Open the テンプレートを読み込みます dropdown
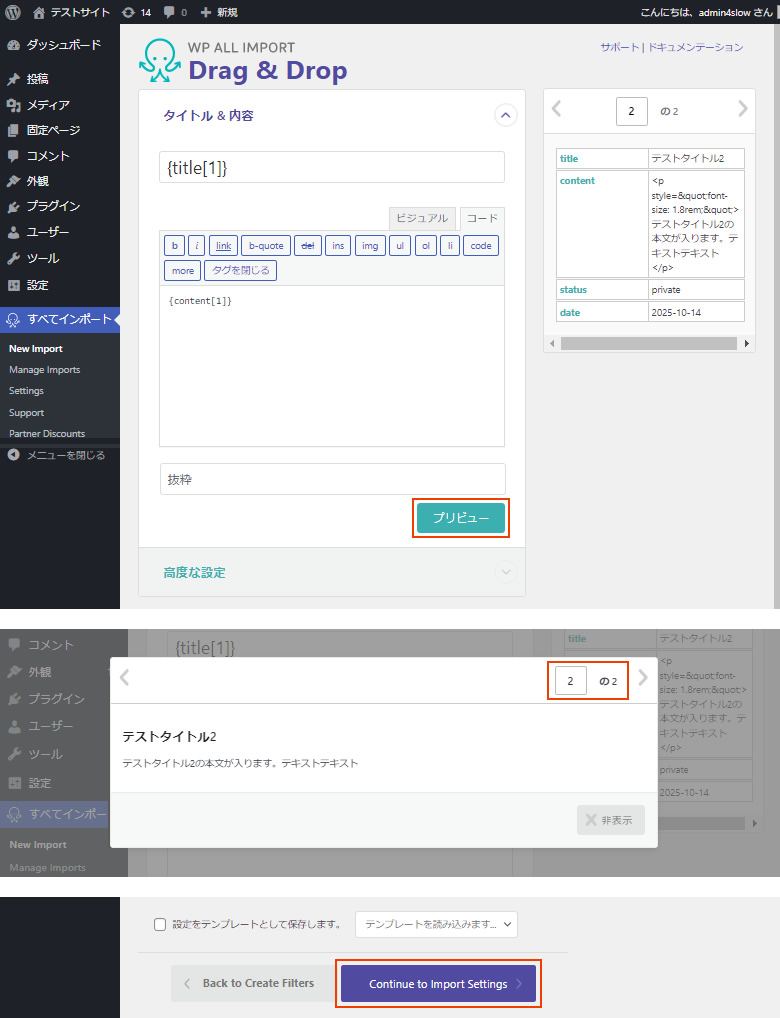Viewport: 780px width, 1018px height. [x=436, y=924]
